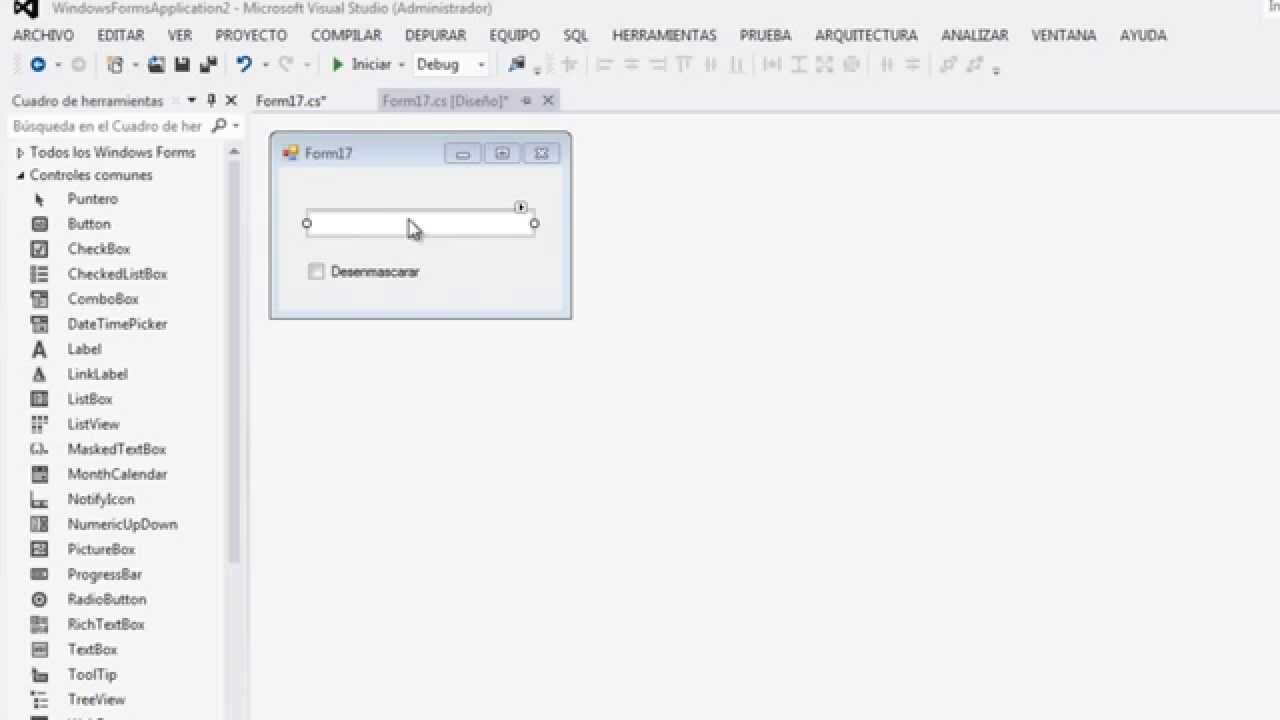
Task: Click the Make Same Width icon
Action: point(772,64)
